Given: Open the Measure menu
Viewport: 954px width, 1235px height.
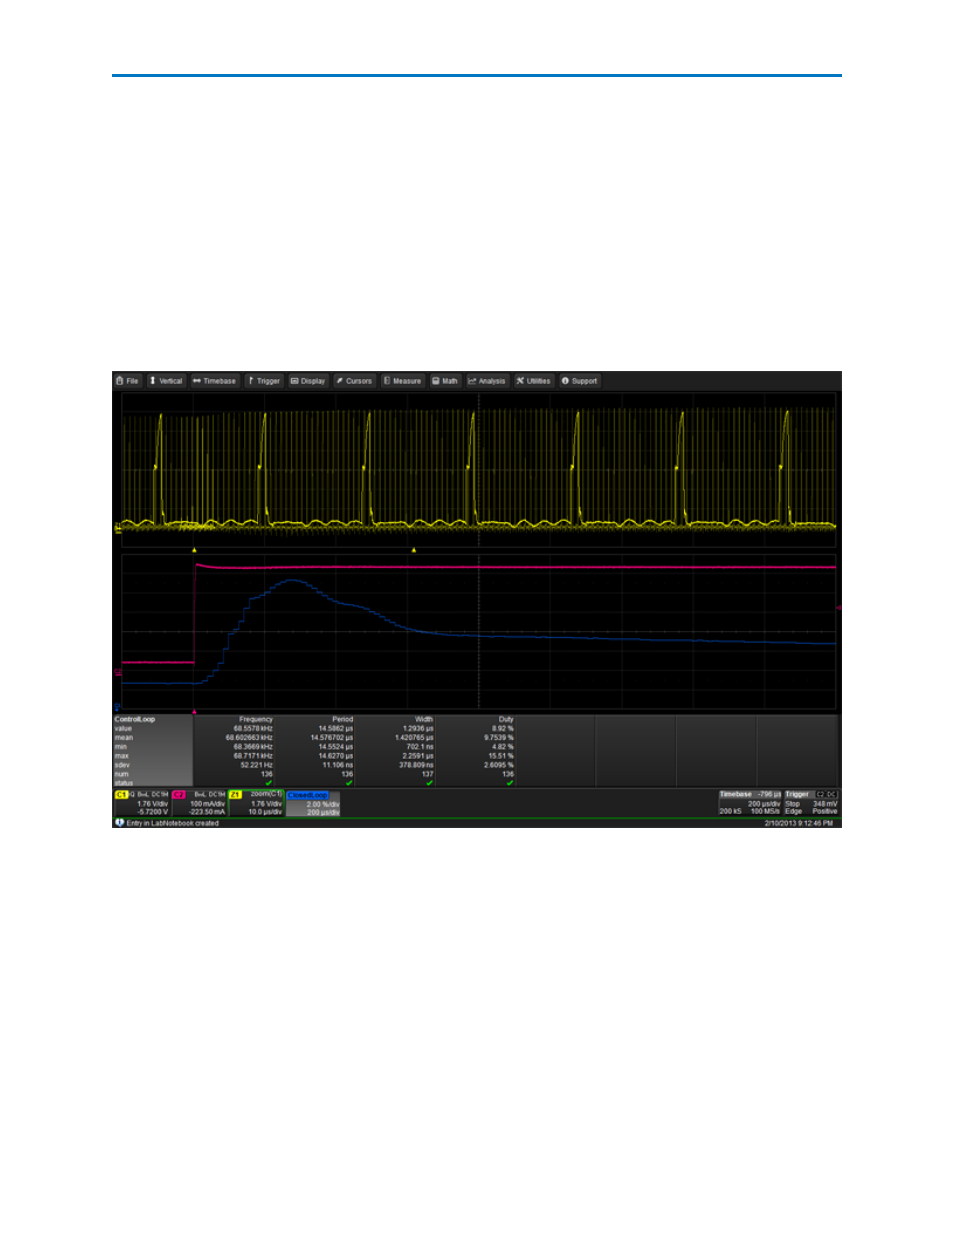Looking at the screenshot, I should 402,381.
